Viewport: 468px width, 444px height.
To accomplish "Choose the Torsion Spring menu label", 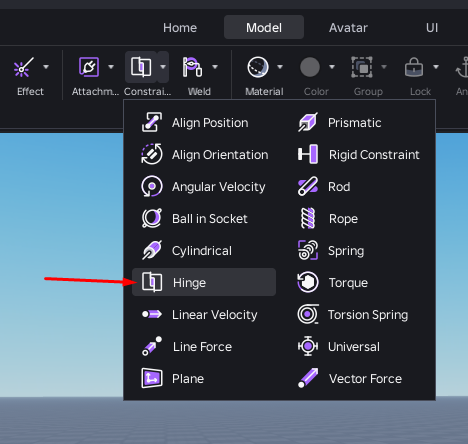I will pyautogui.click(x=368, y=315).
